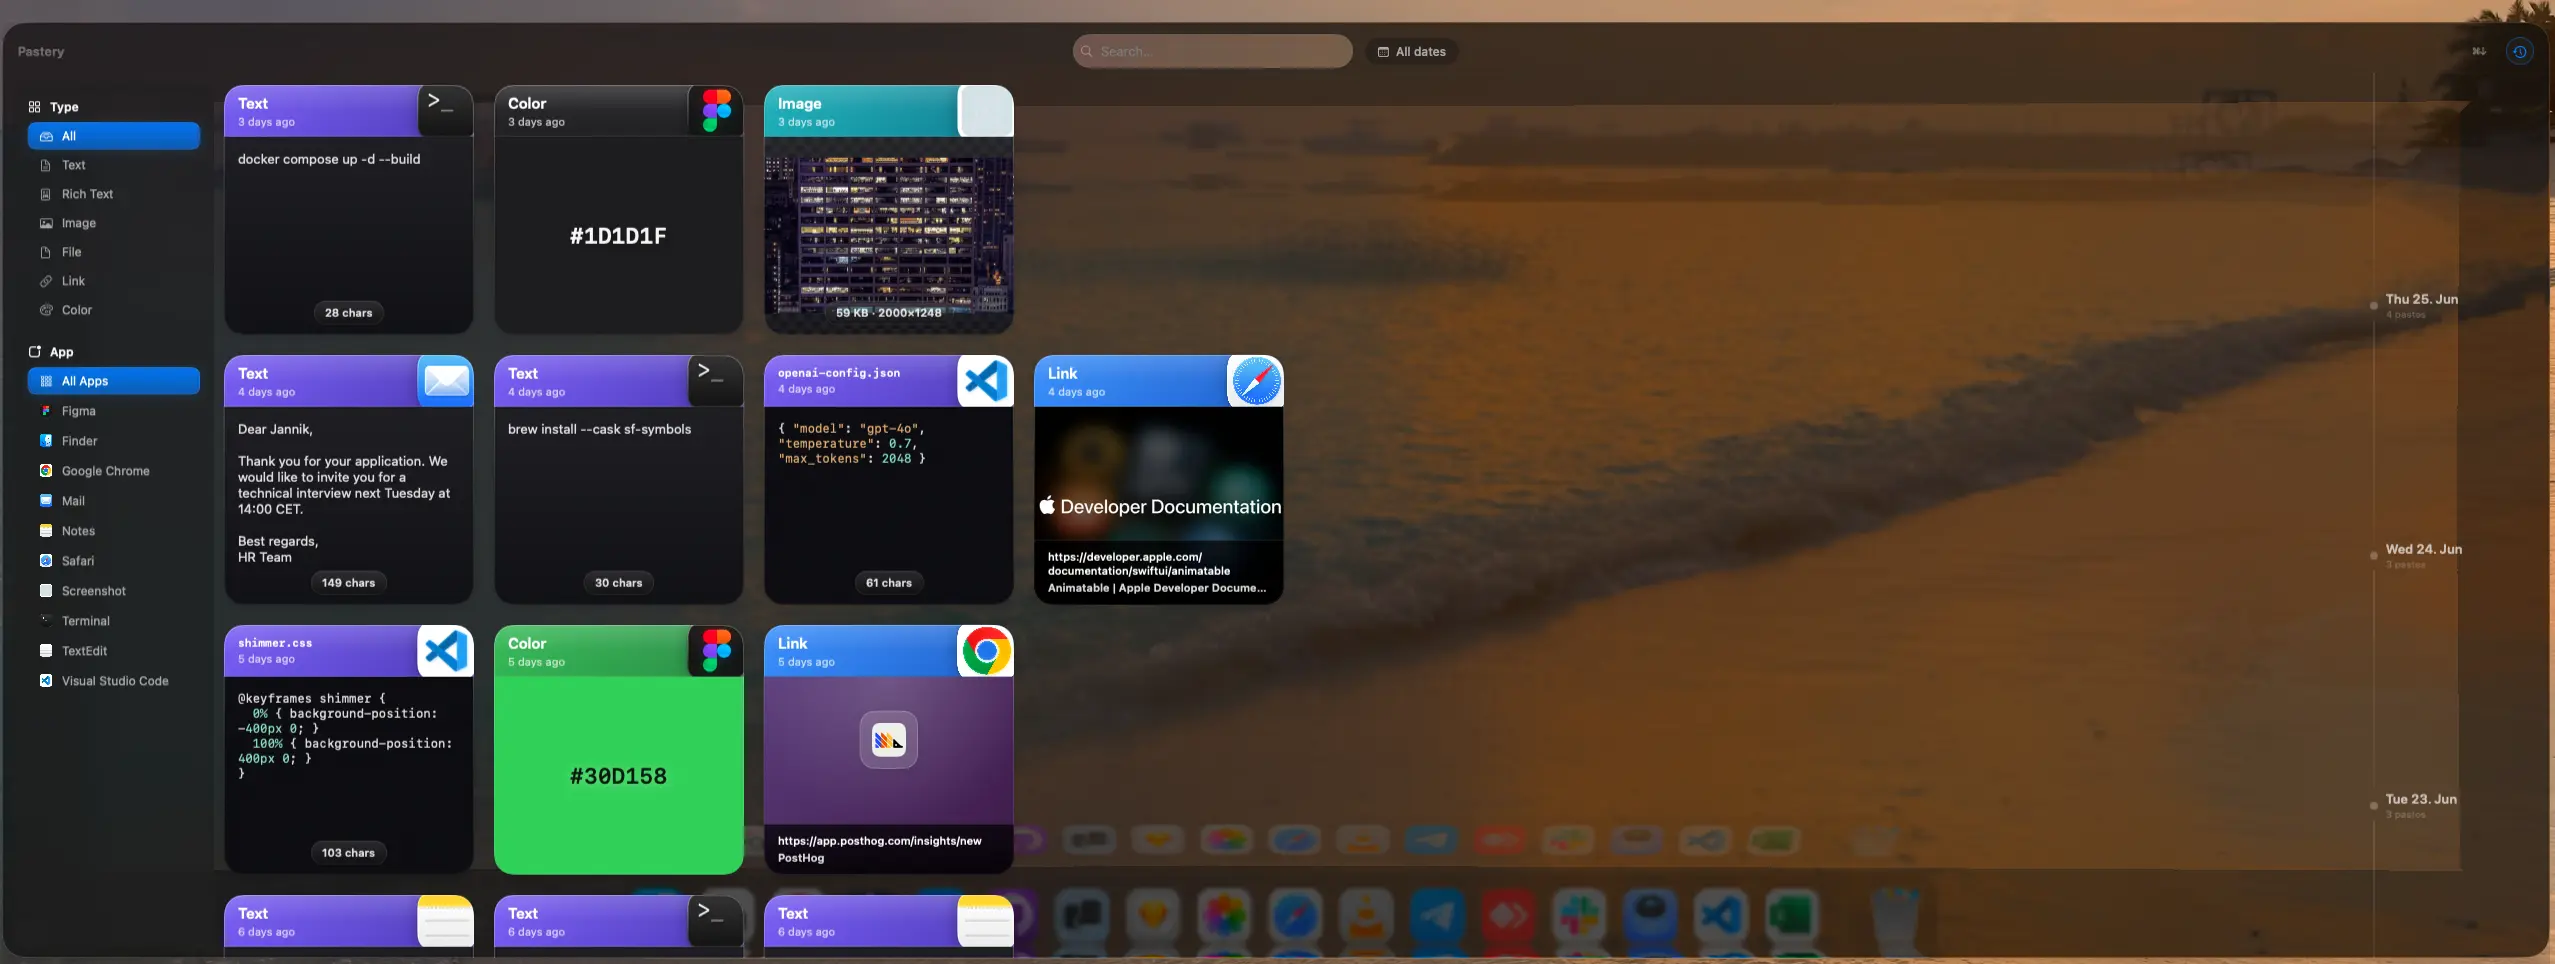
Task: Jump to Wed 24. Jun timeline marker
Action: click(x=2423, y=549)
